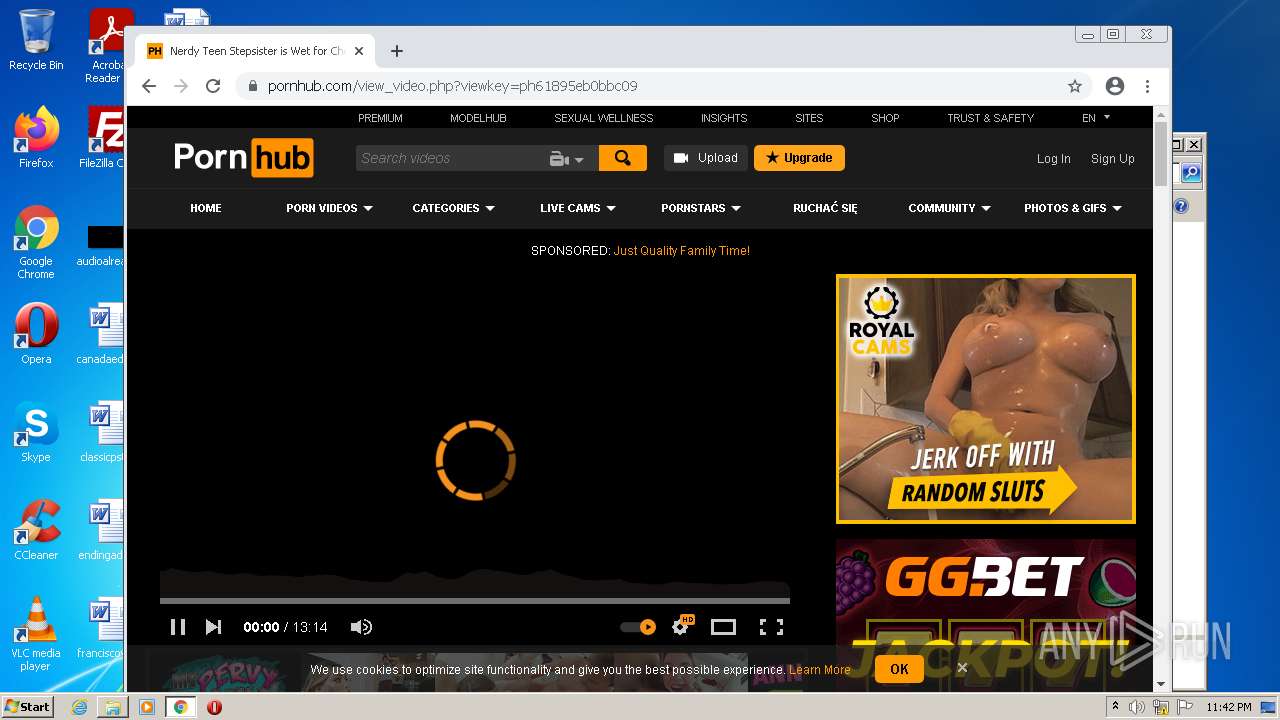Click the volume icon in system tray

pyautogui.click(x=1137, y=707)
